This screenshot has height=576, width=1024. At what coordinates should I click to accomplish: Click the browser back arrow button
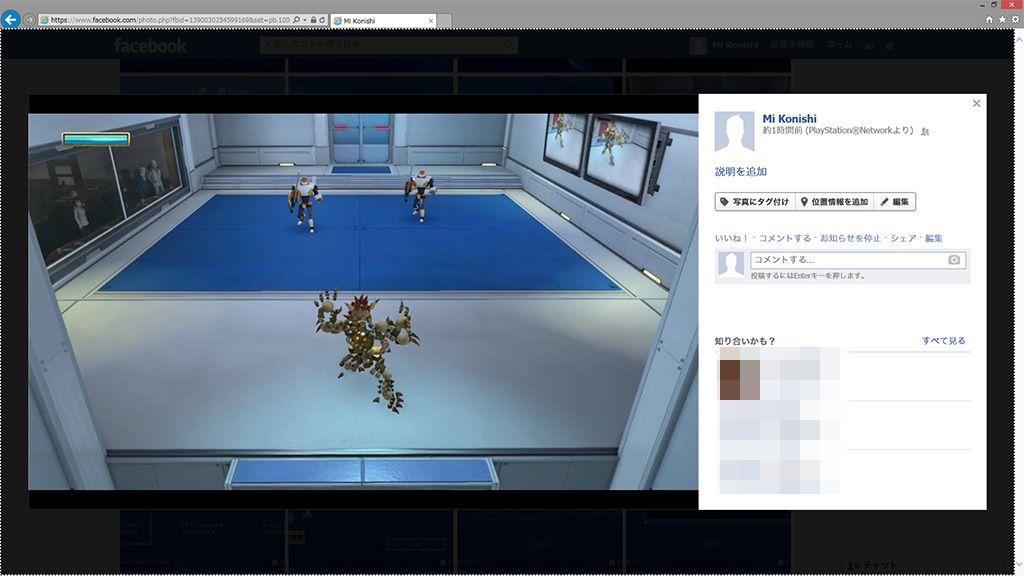point(12,20)
